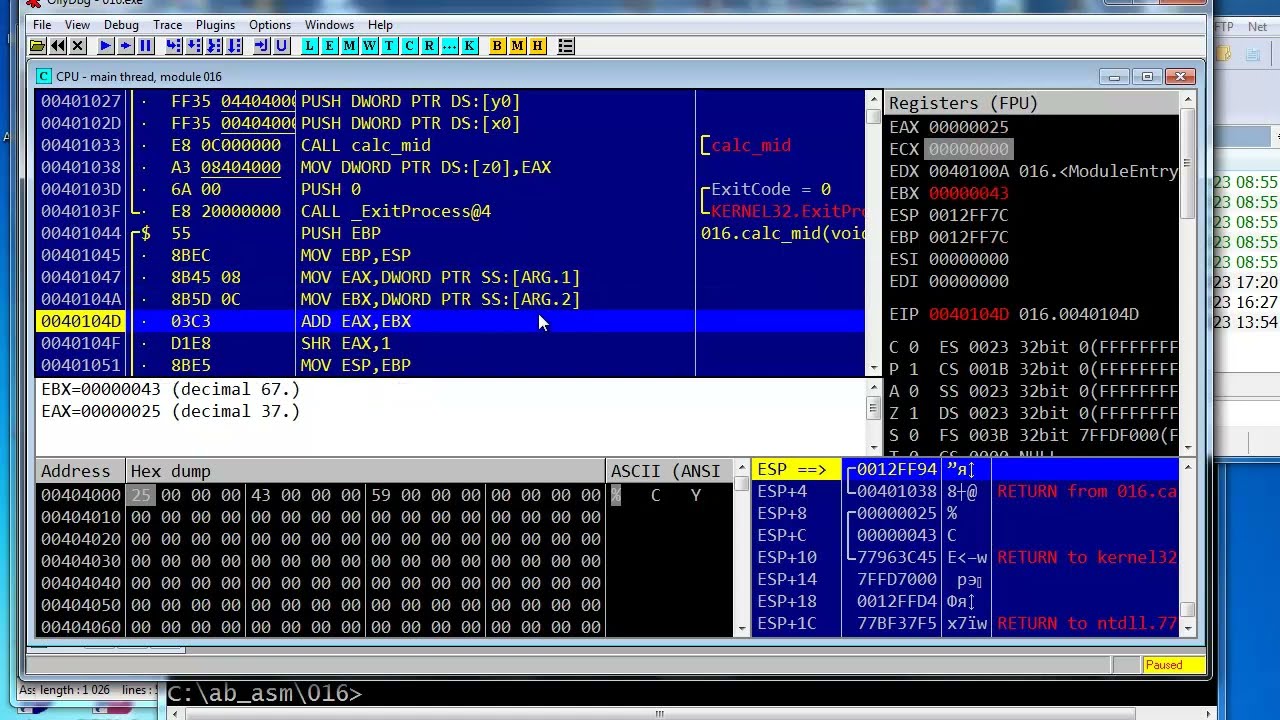The width and height of the screenshot is (1280, 720).
Task: Open search results with the dots icon
Action: click(449, 46)
